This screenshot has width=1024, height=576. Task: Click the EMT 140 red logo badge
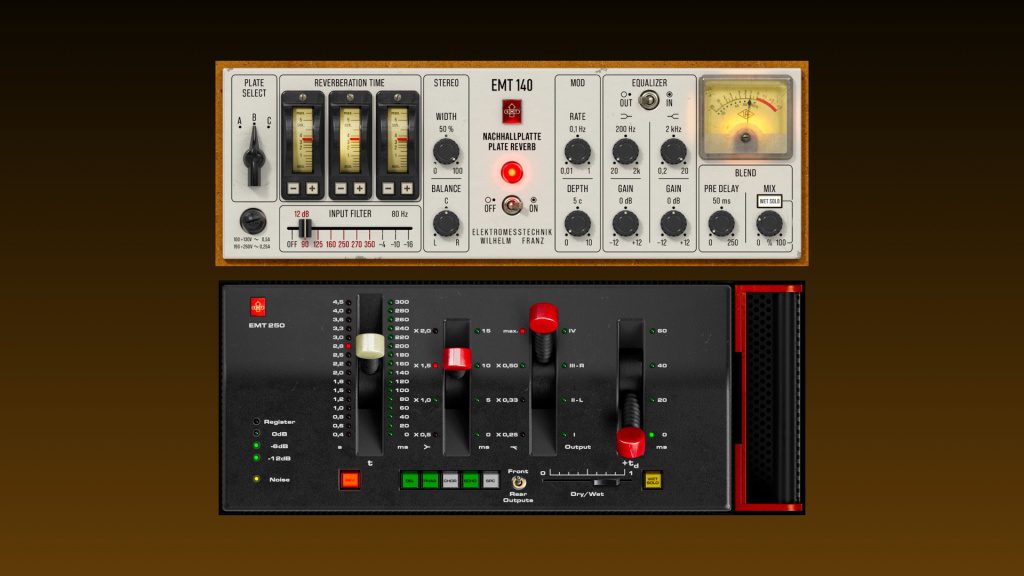tap(511, 112)
